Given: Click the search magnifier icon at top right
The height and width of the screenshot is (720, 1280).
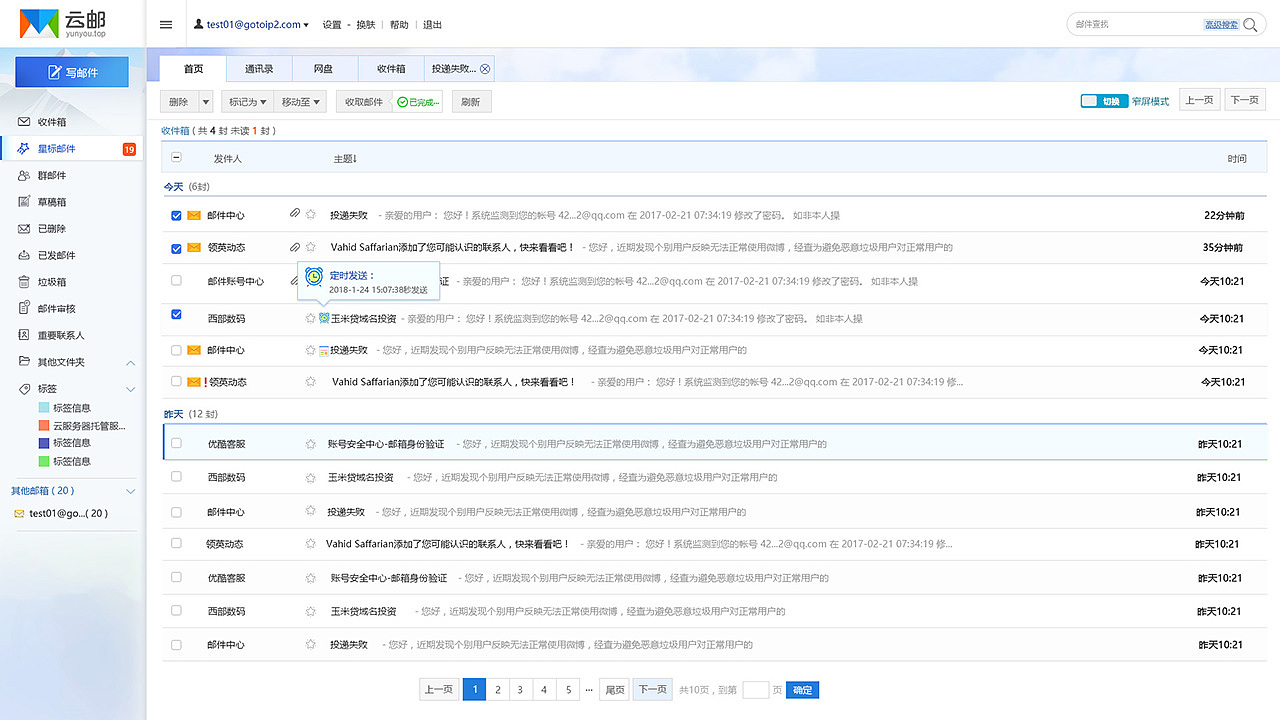Looking at the screenshot, I should 1250,24.
